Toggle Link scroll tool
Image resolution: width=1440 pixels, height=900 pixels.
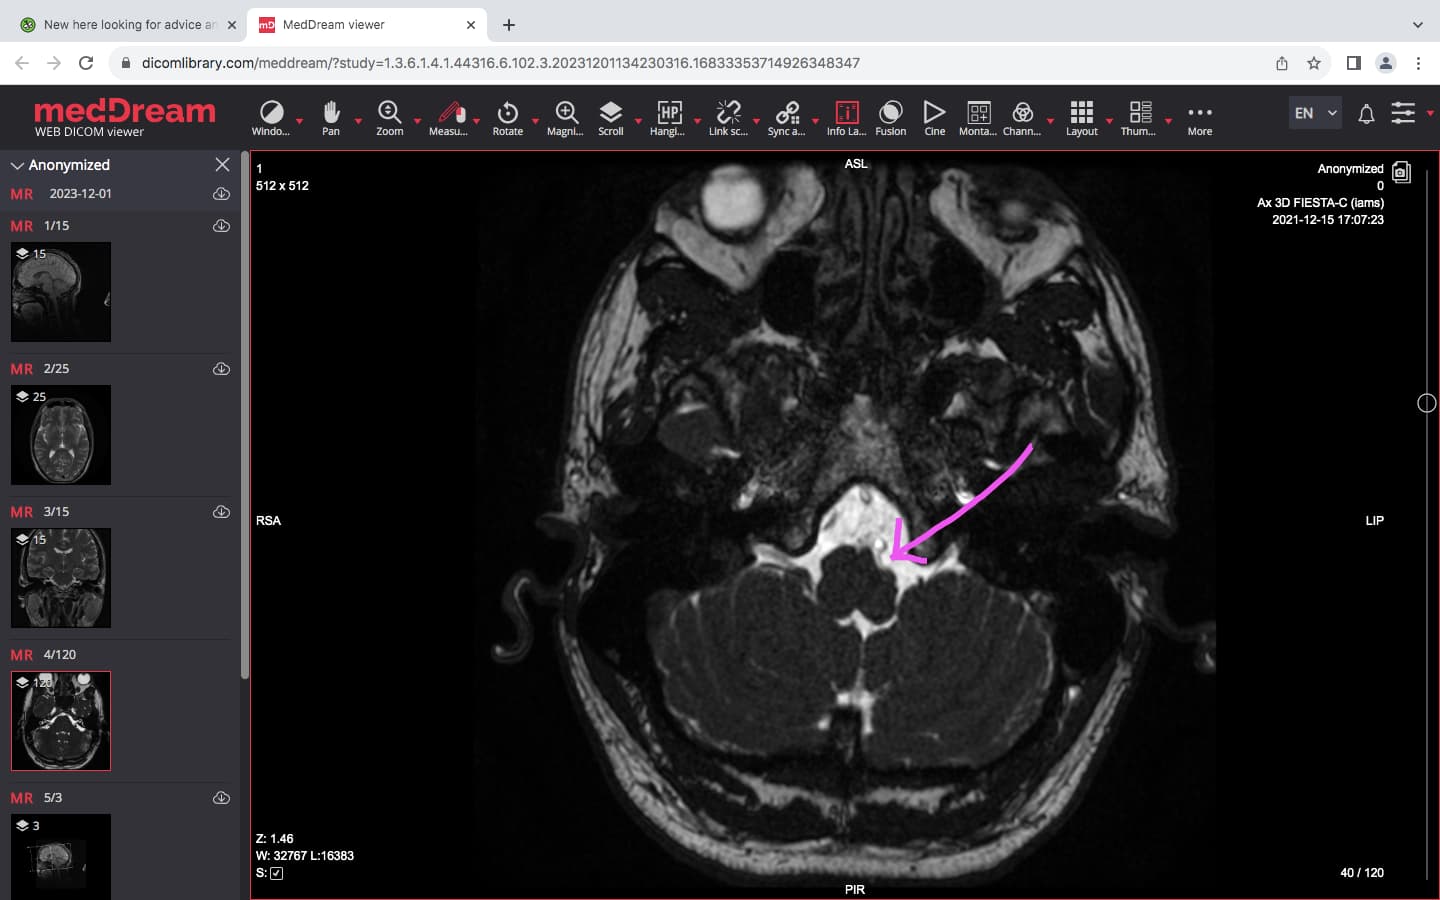pos(728,117)
